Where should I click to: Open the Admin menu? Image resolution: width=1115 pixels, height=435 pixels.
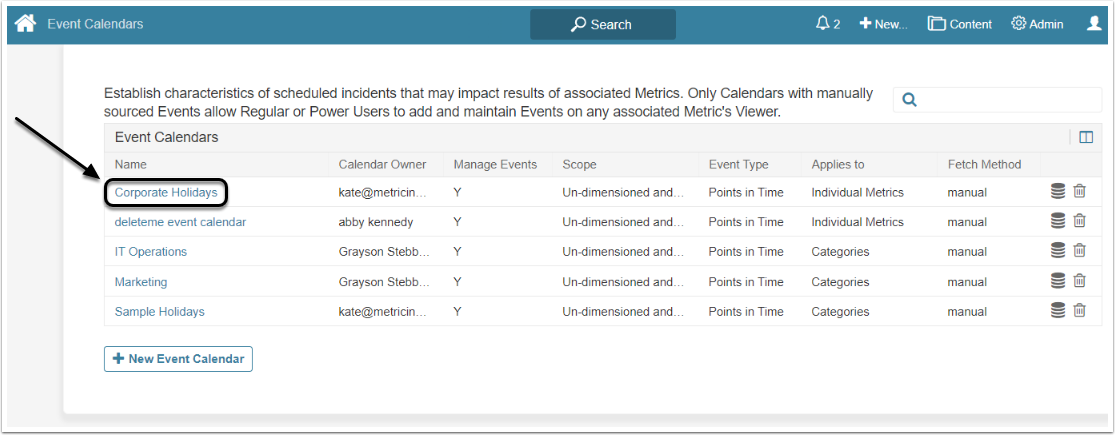point(1037,24)
